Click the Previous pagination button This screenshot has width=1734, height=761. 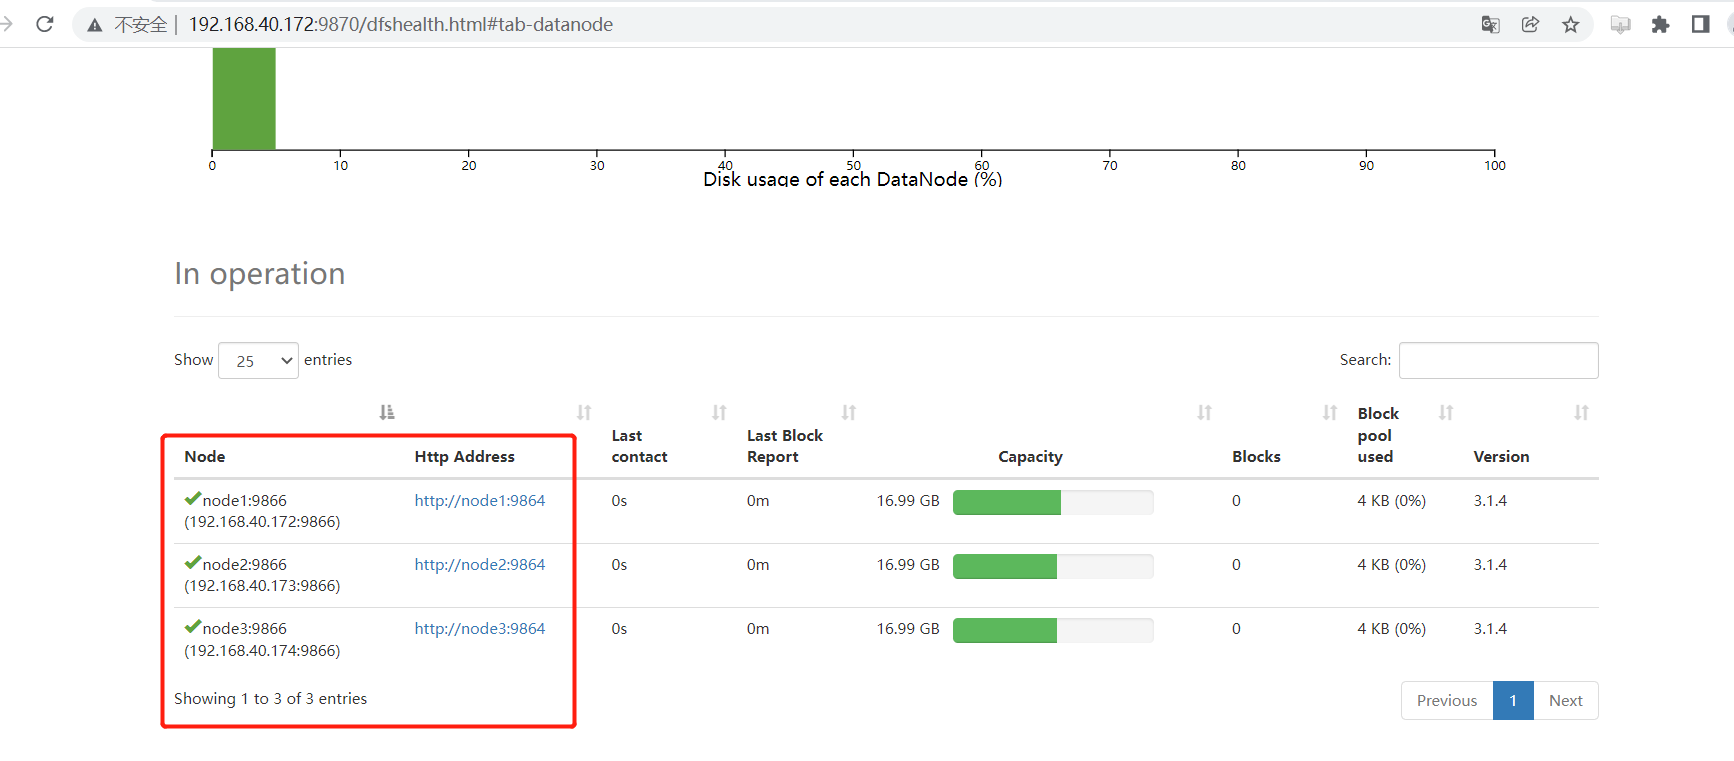[1447, 700]
